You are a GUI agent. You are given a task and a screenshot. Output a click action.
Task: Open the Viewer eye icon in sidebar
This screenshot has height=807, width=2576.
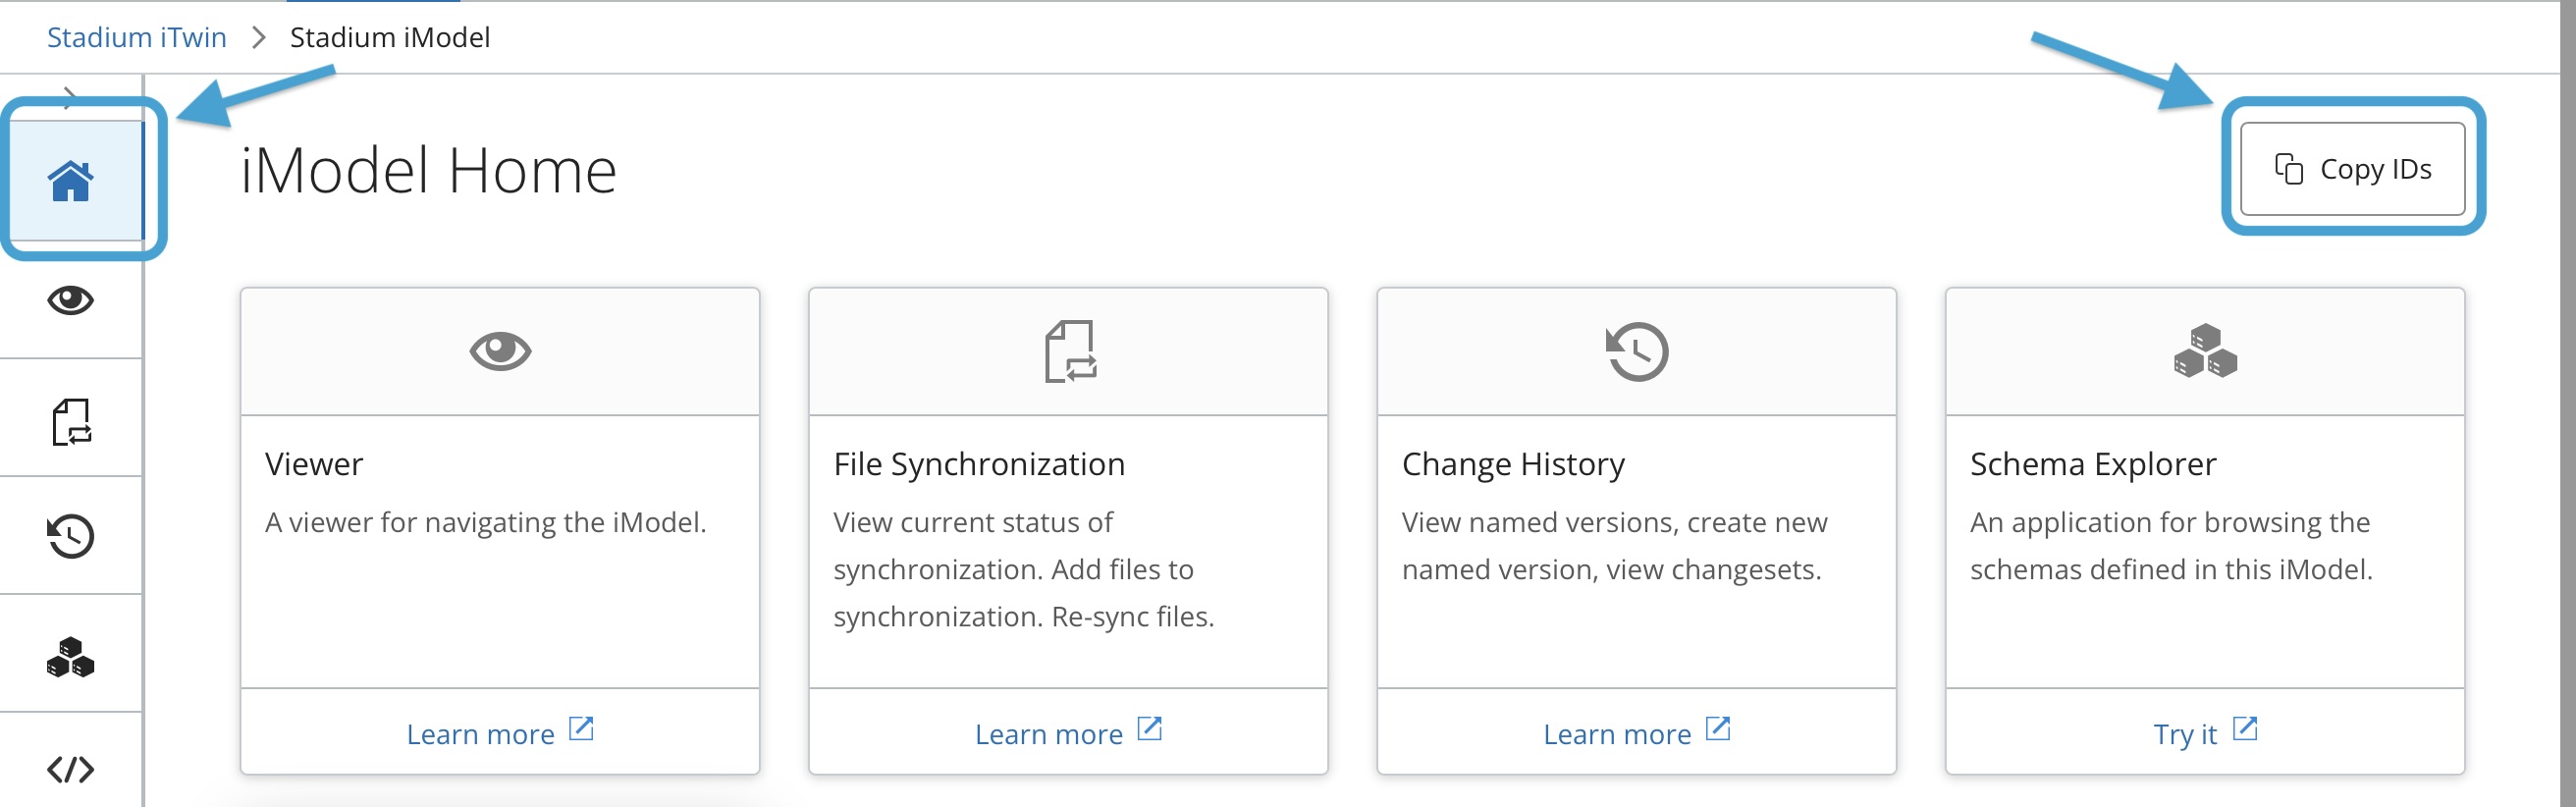point(71,300)
